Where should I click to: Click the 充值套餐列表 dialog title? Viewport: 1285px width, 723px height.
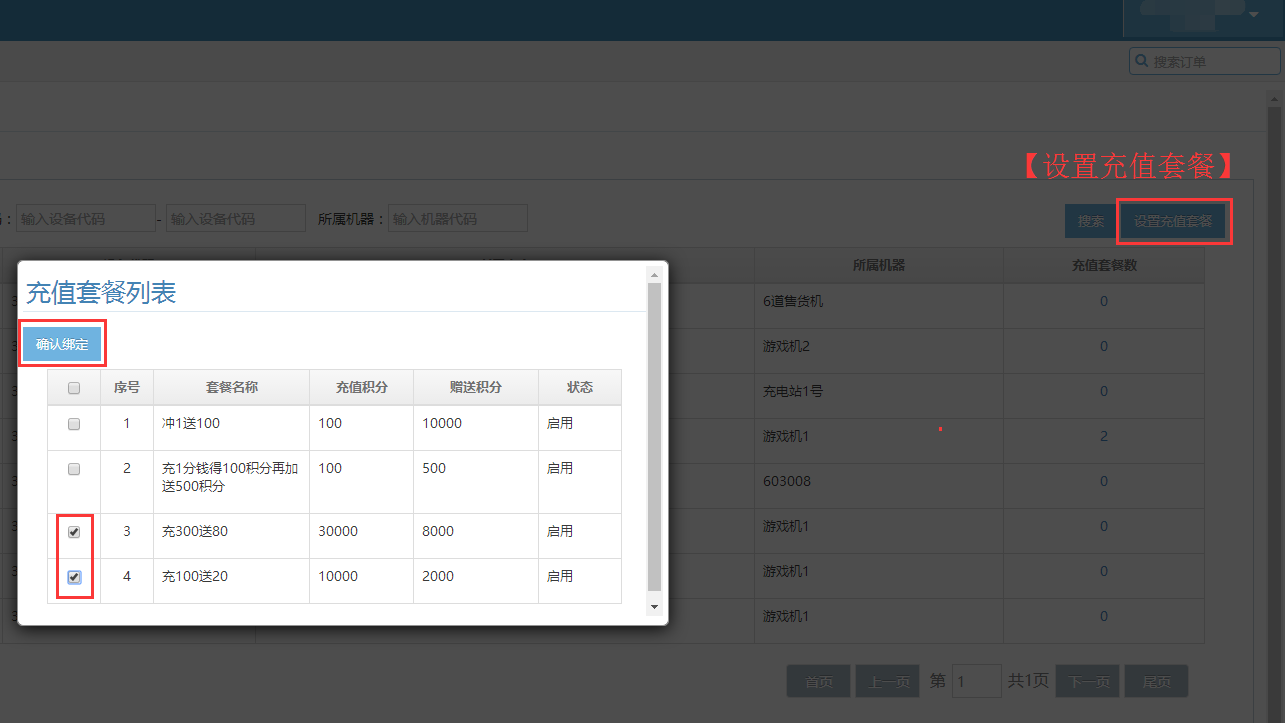(x=101, y=293)
